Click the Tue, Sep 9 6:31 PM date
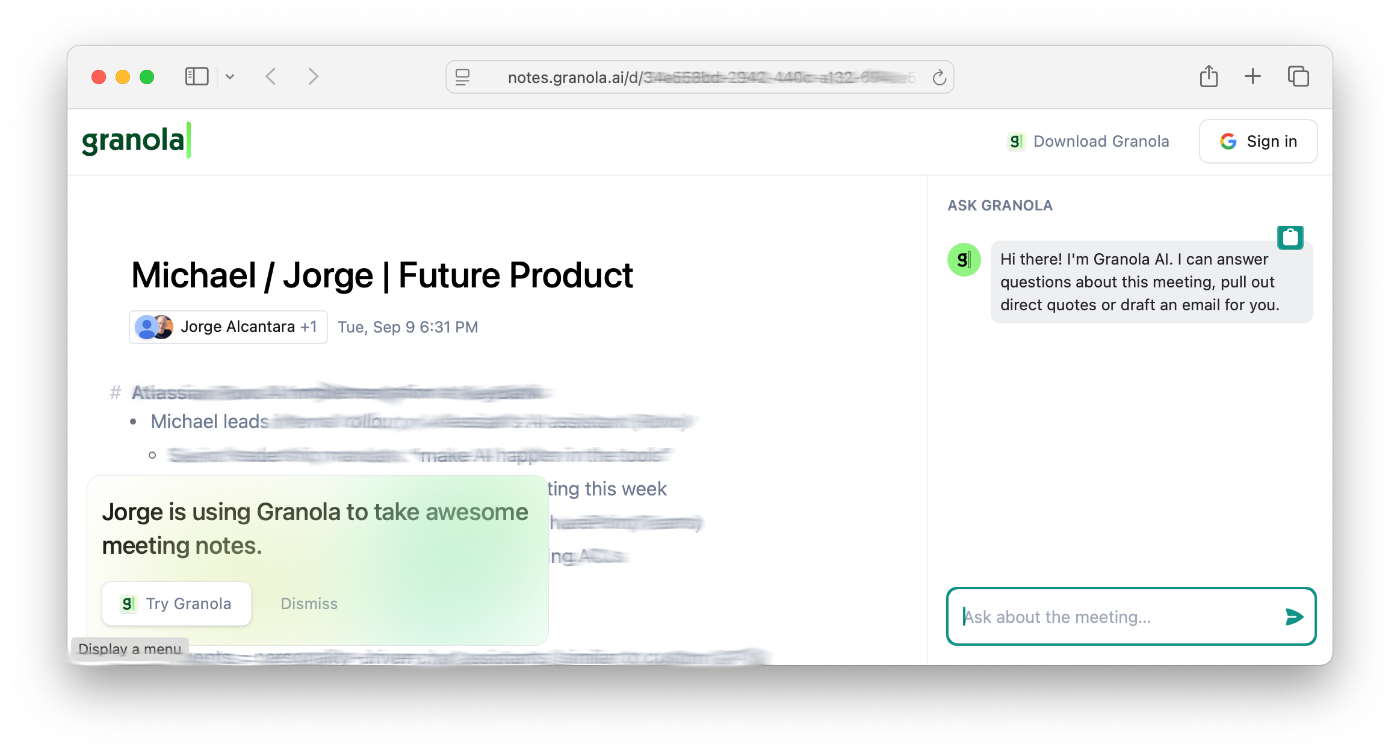 click(x=408, y=327)
